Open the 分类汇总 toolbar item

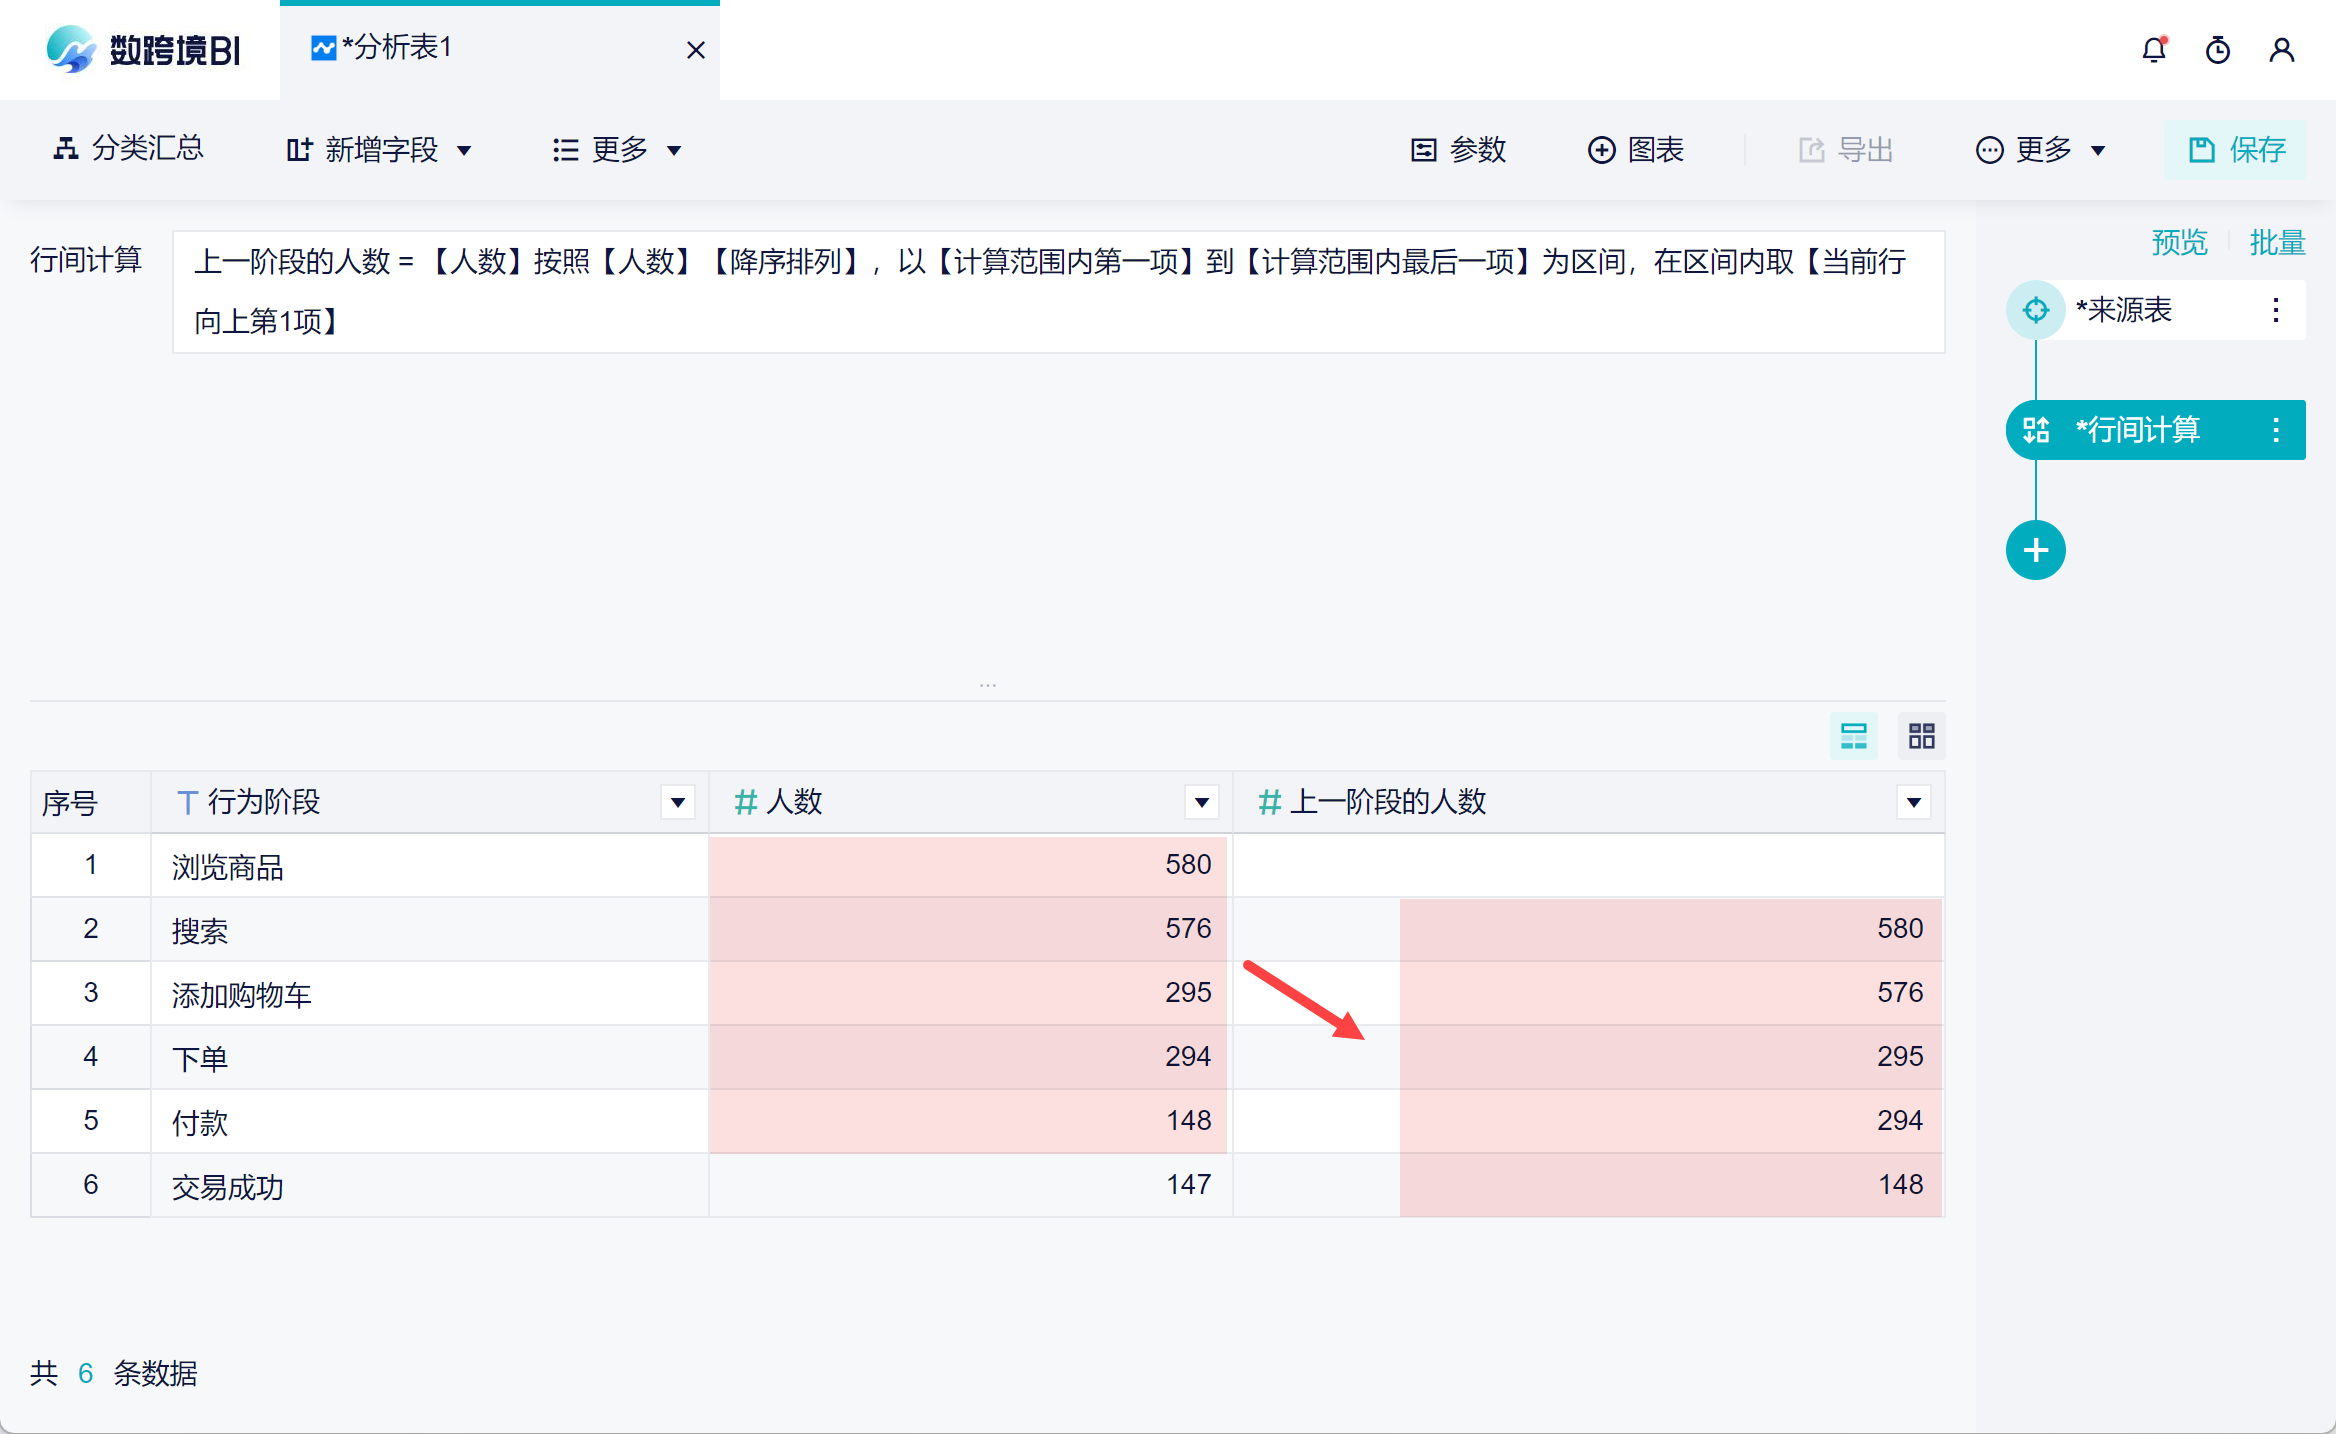click(128, 149)
